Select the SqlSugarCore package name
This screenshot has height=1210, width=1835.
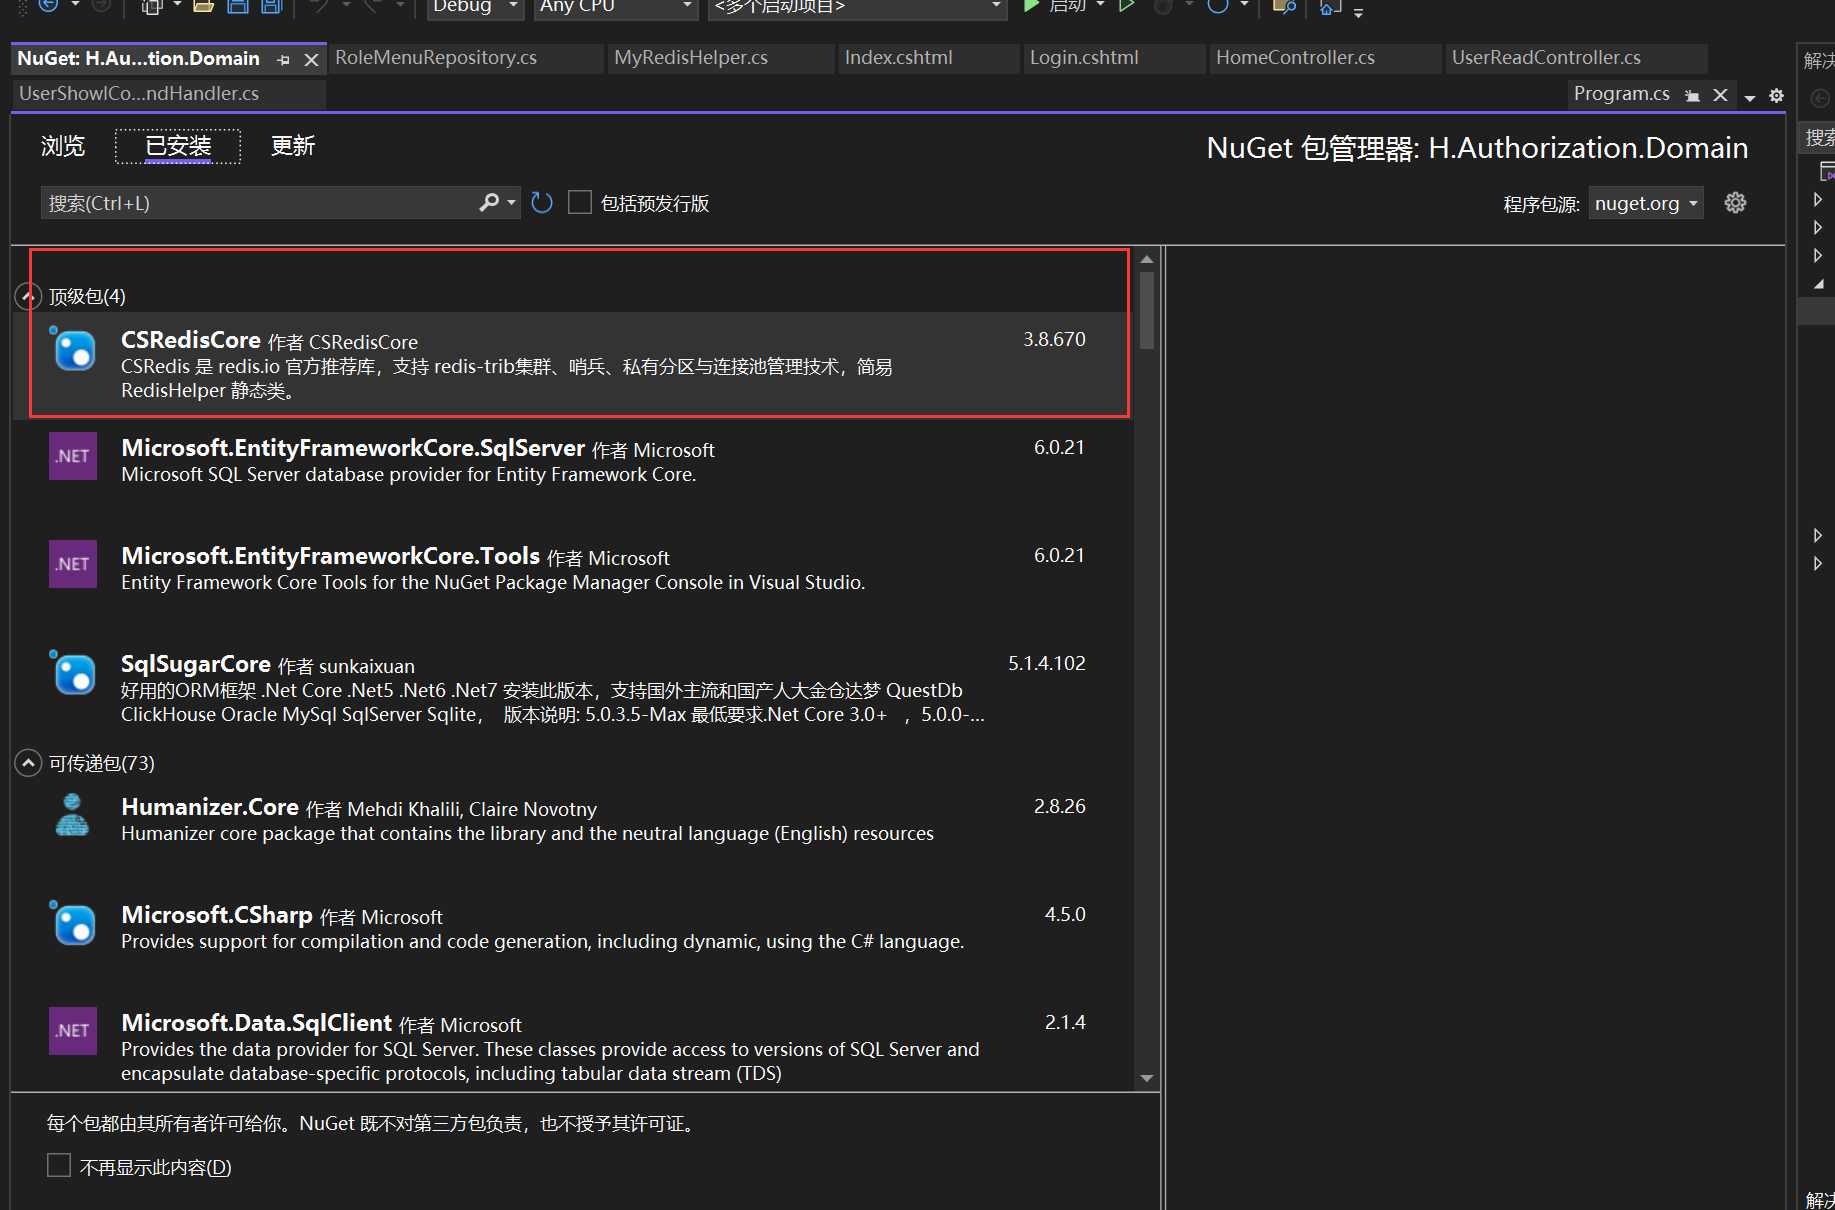pyautogui.click(x=196, y=664)
